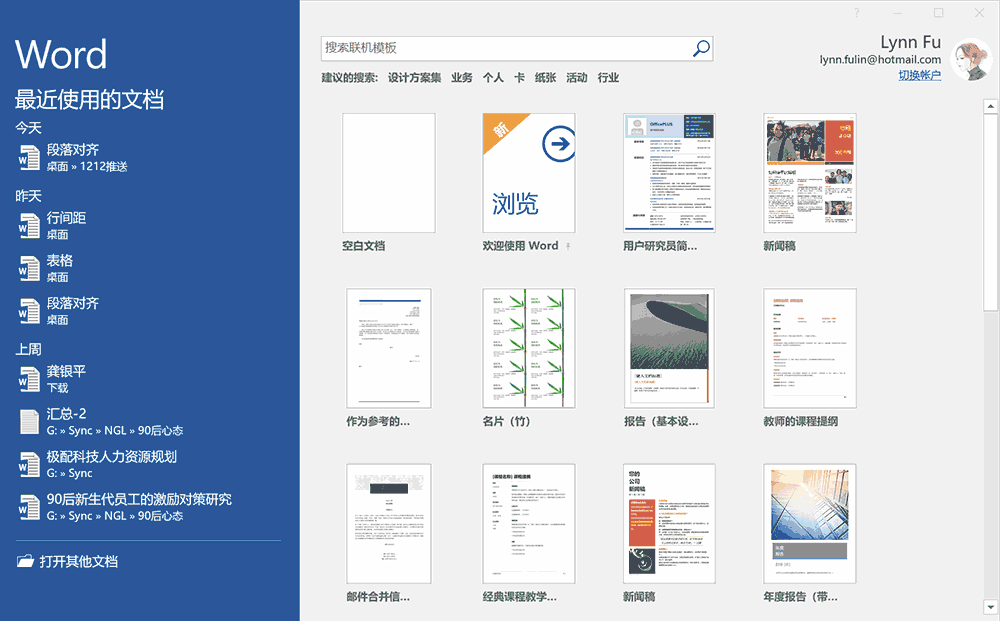Click Word icon beside 90后新生代员工的激励对策研究
Viewport: 1000px width, 621px height.
[29, 508]
